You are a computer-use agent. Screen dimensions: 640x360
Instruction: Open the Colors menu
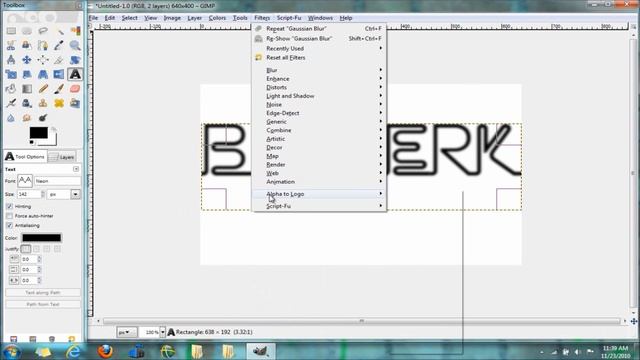(x=217, y=18)
